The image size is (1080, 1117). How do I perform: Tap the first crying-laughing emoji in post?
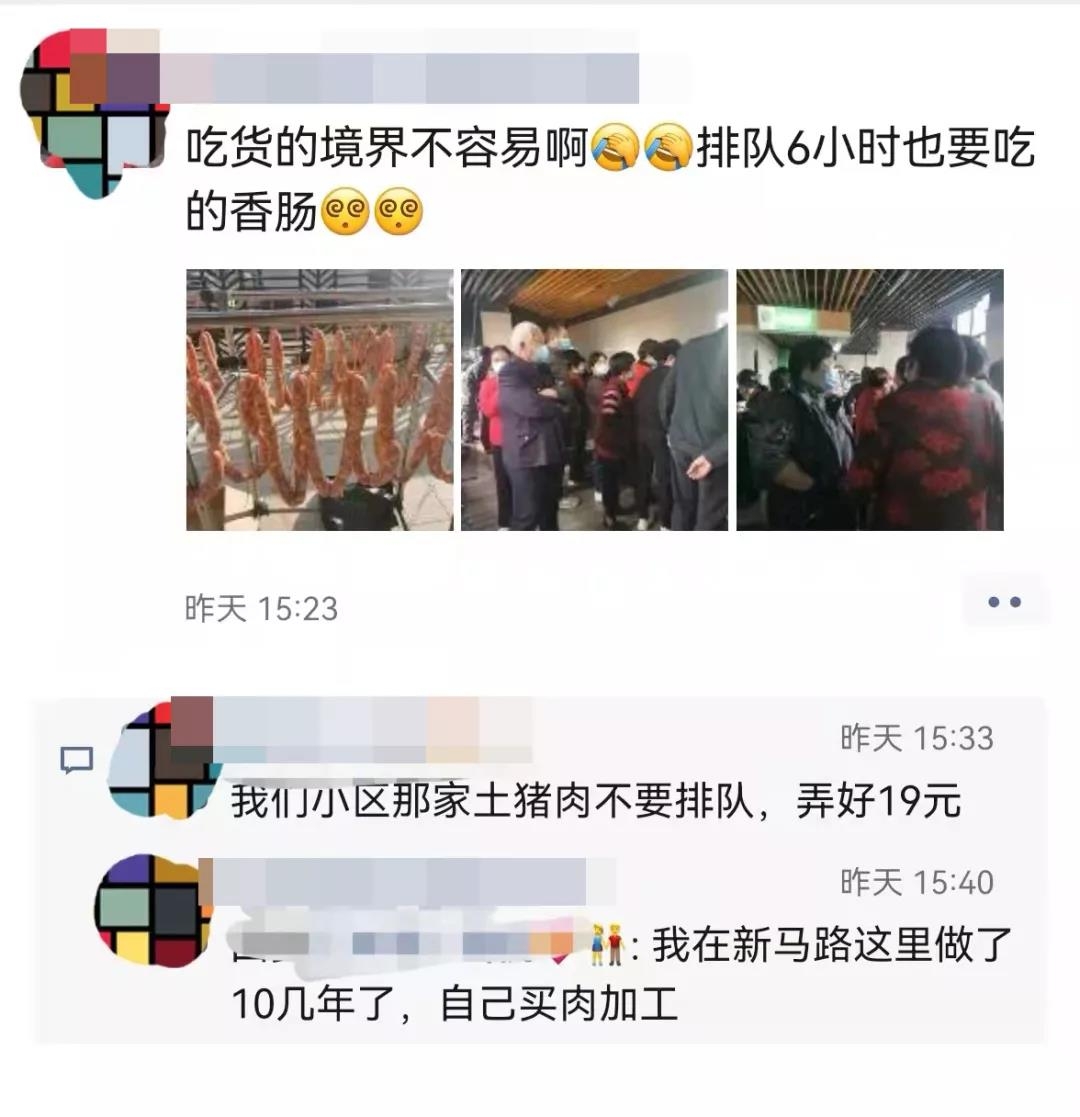coord(615,147)
